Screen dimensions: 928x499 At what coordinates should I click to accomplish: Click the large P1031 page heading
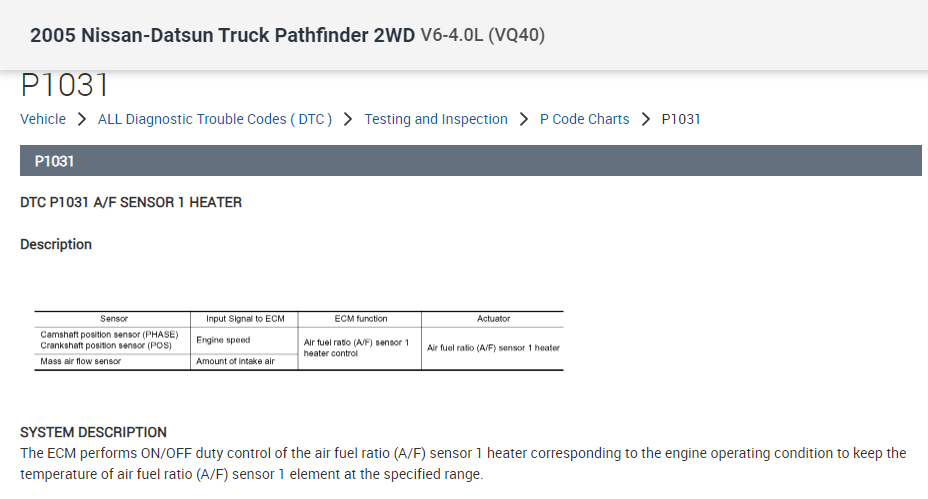tap(65, 86)
